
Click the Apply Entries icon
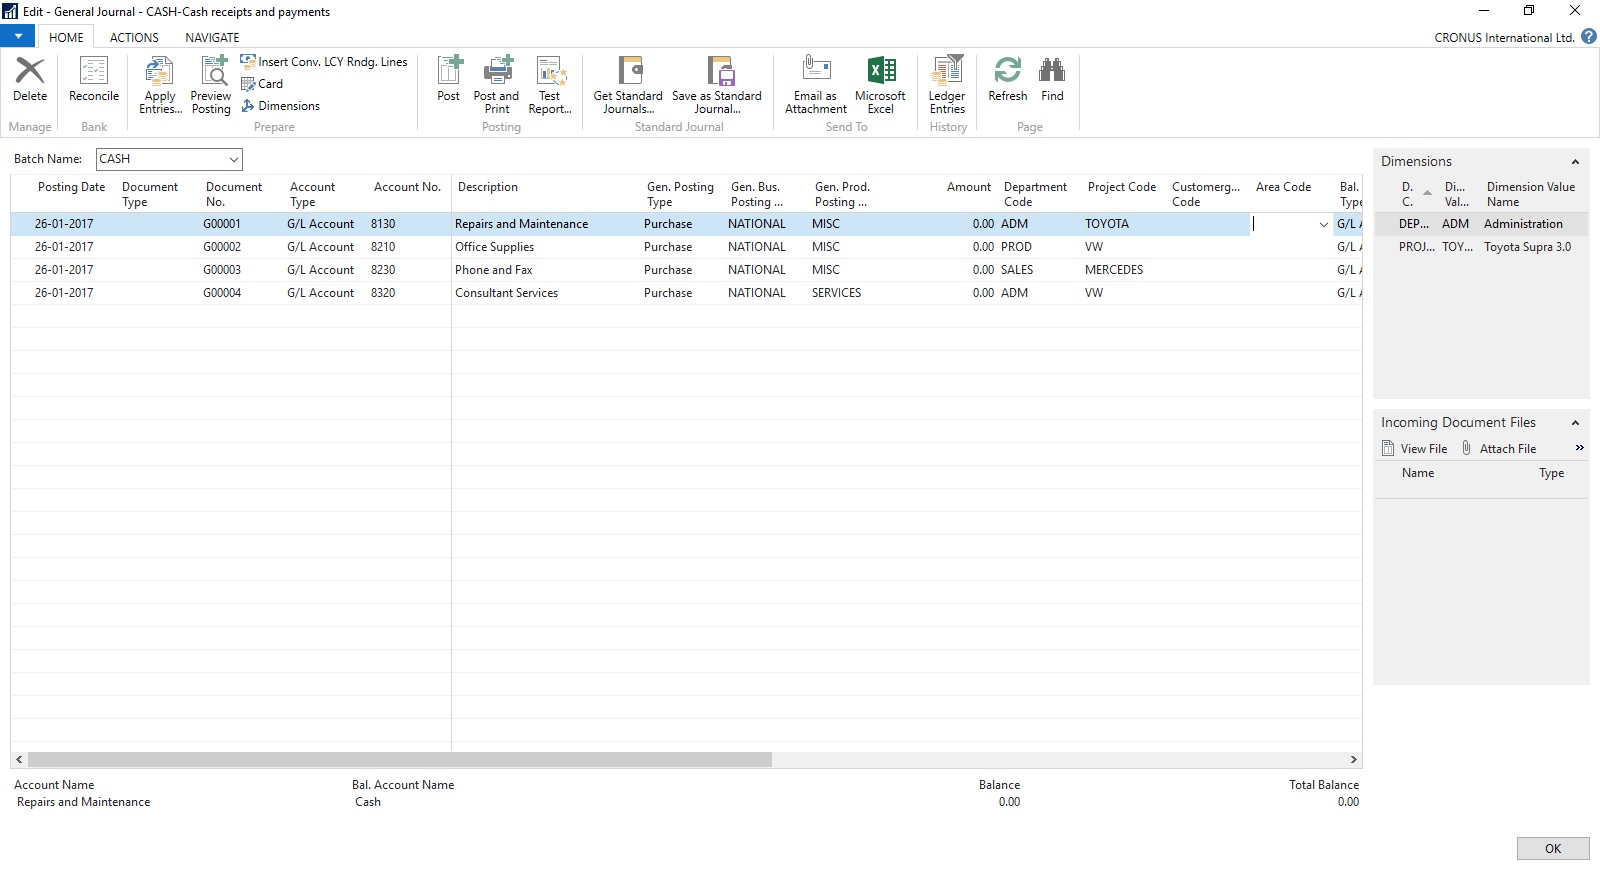click(160, 72)
